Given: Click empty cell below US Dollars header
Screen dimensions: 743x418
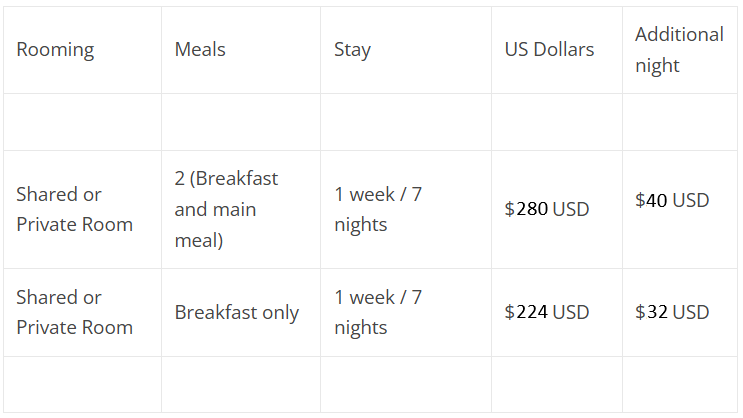Looking at the screenshot, I should [x=557, y=122].
